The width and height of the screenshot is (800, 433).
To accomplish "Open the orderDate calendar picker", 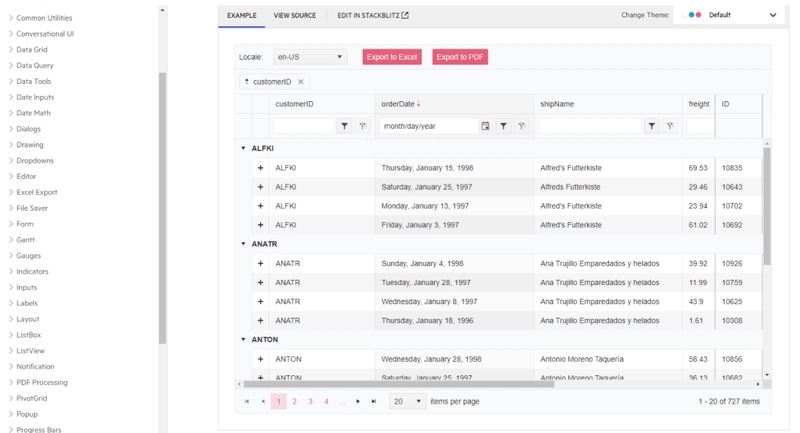I will [x=485, y=126].
